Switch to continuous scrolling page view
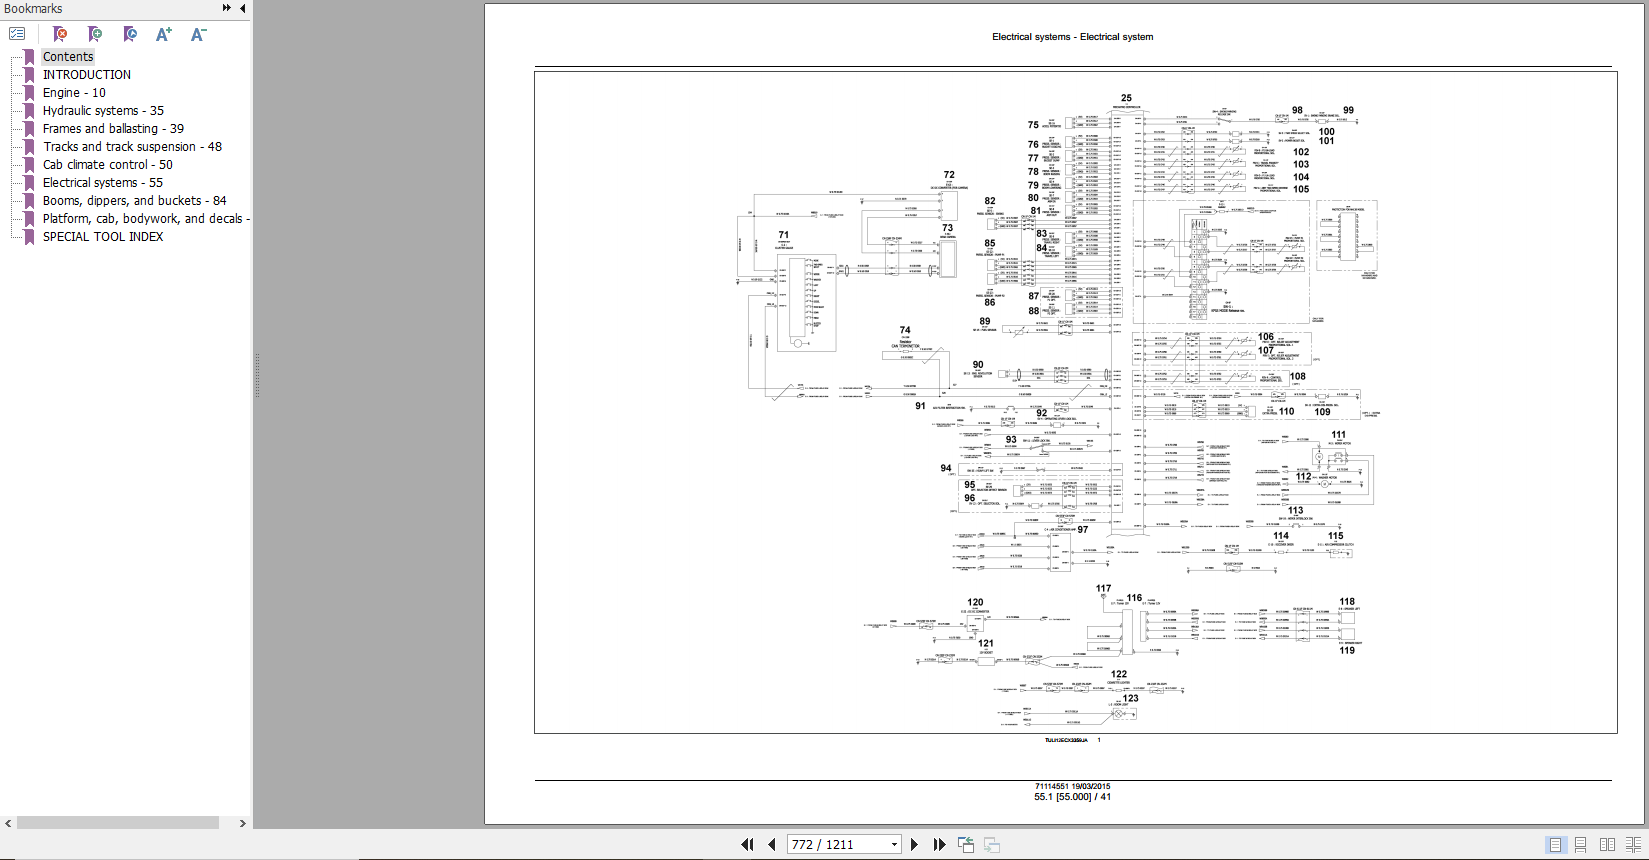 pyautogui.click(x=1581, y=845)
